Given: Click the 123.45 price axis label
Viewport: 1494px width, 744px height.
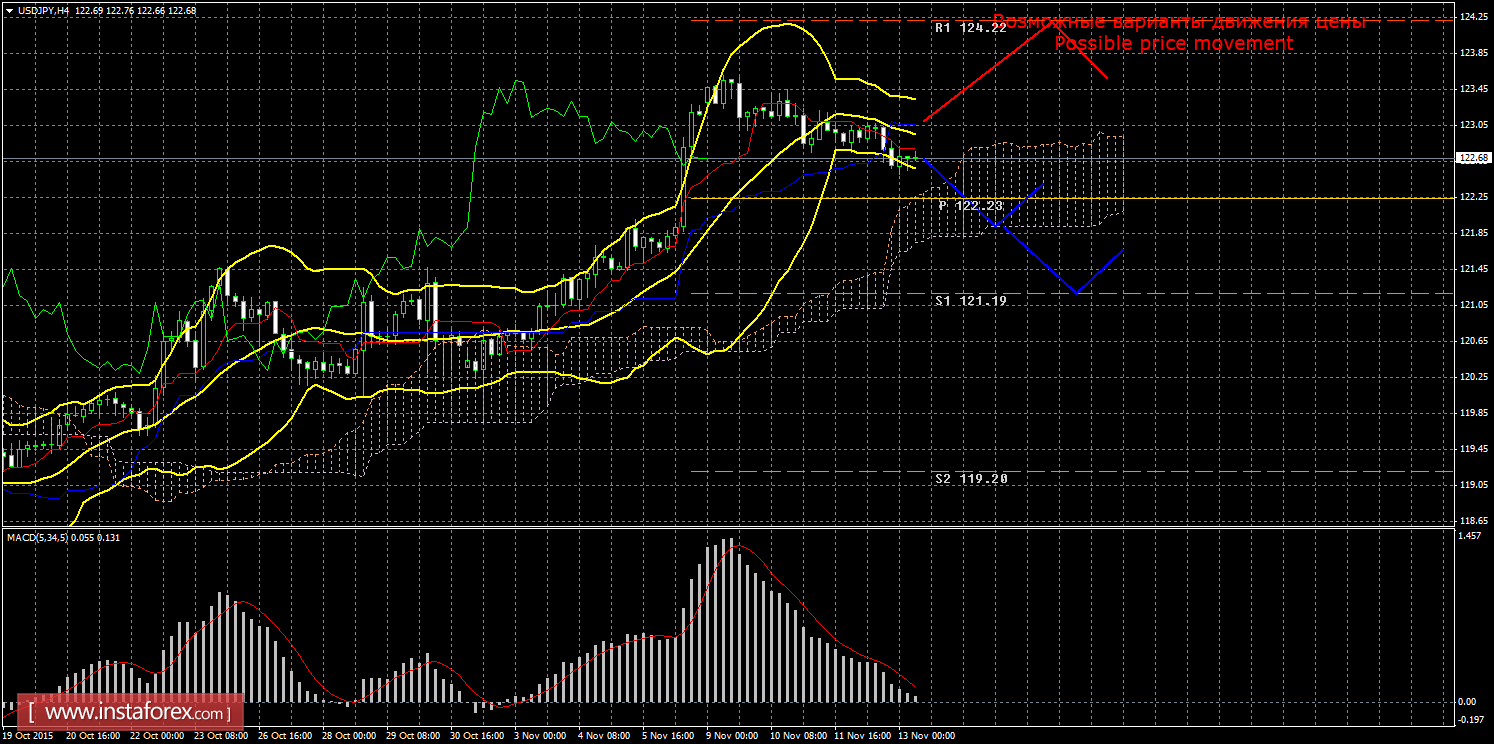Looking at the screenshot, I should coord(1475,89).
